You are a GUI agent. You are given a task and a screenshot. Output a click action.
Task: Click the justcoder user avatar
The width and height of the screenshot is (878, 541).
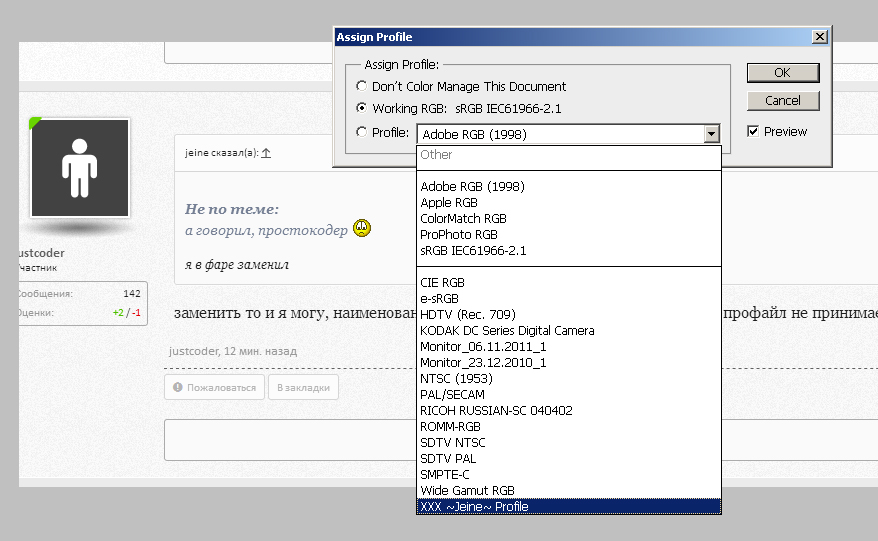80,168
